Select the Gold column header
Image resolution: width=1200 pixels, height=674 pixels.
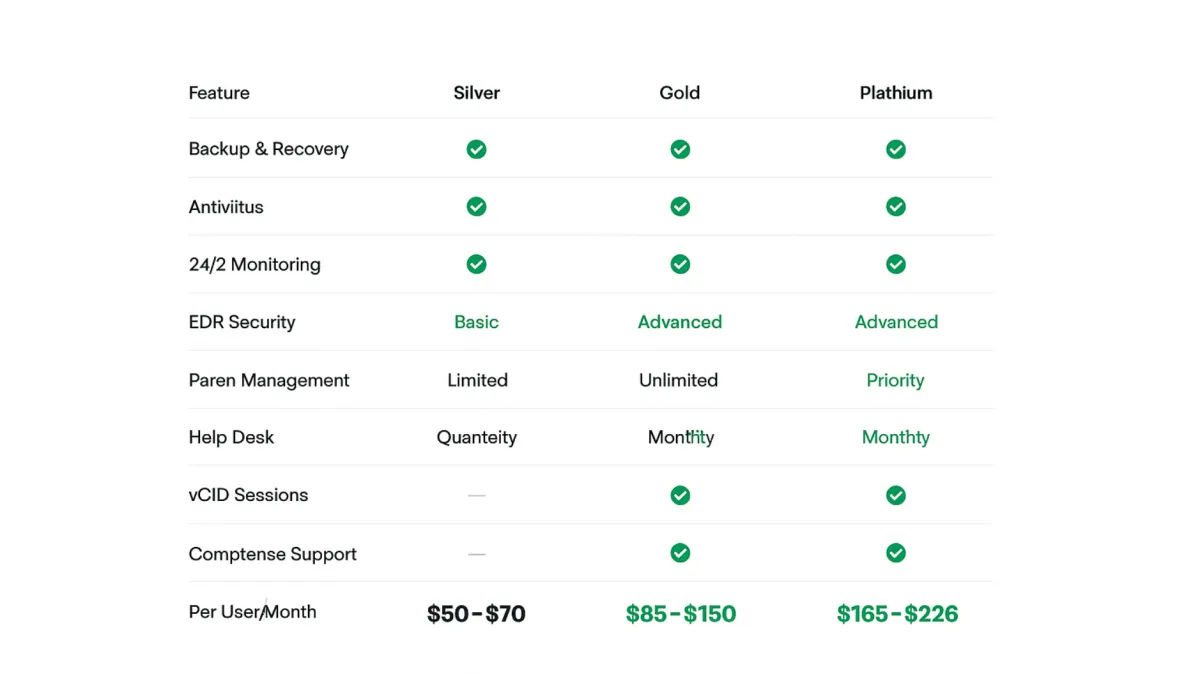click(680, 93)
